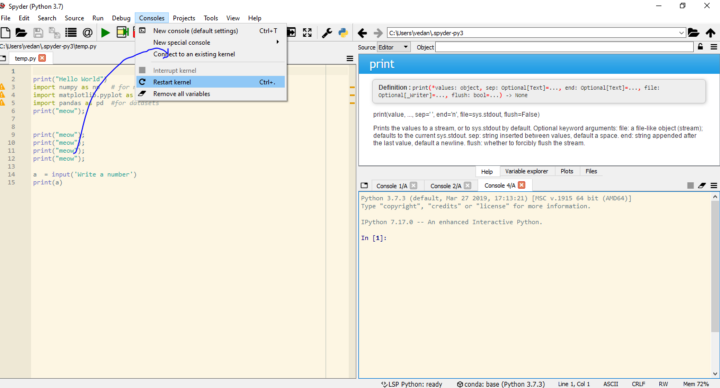Save the current file via floppy icon
Viewport: 720px width, 388px height.
(38, 33)
